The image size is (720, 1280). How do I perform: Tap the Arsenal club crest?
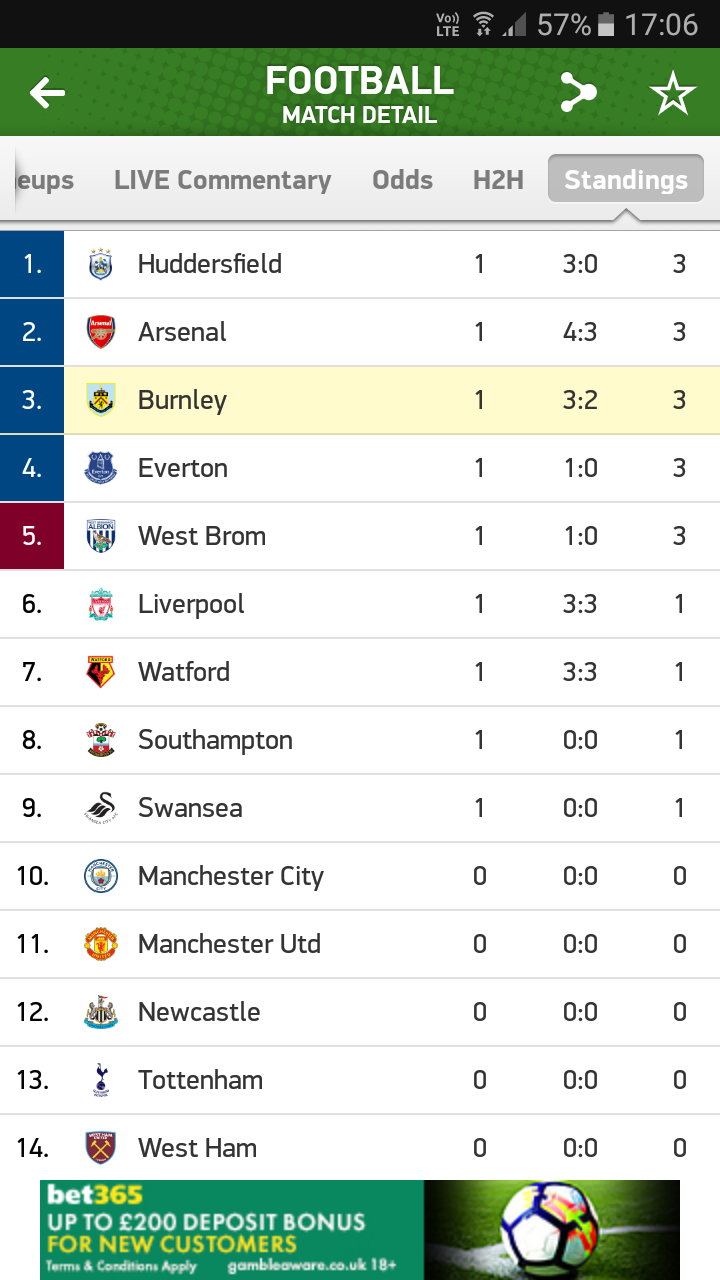[x=101, y=332]
